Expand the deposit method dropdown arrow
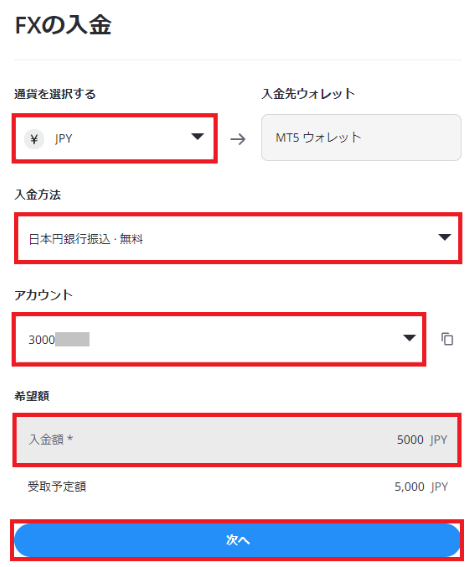 tap(445, 237)
